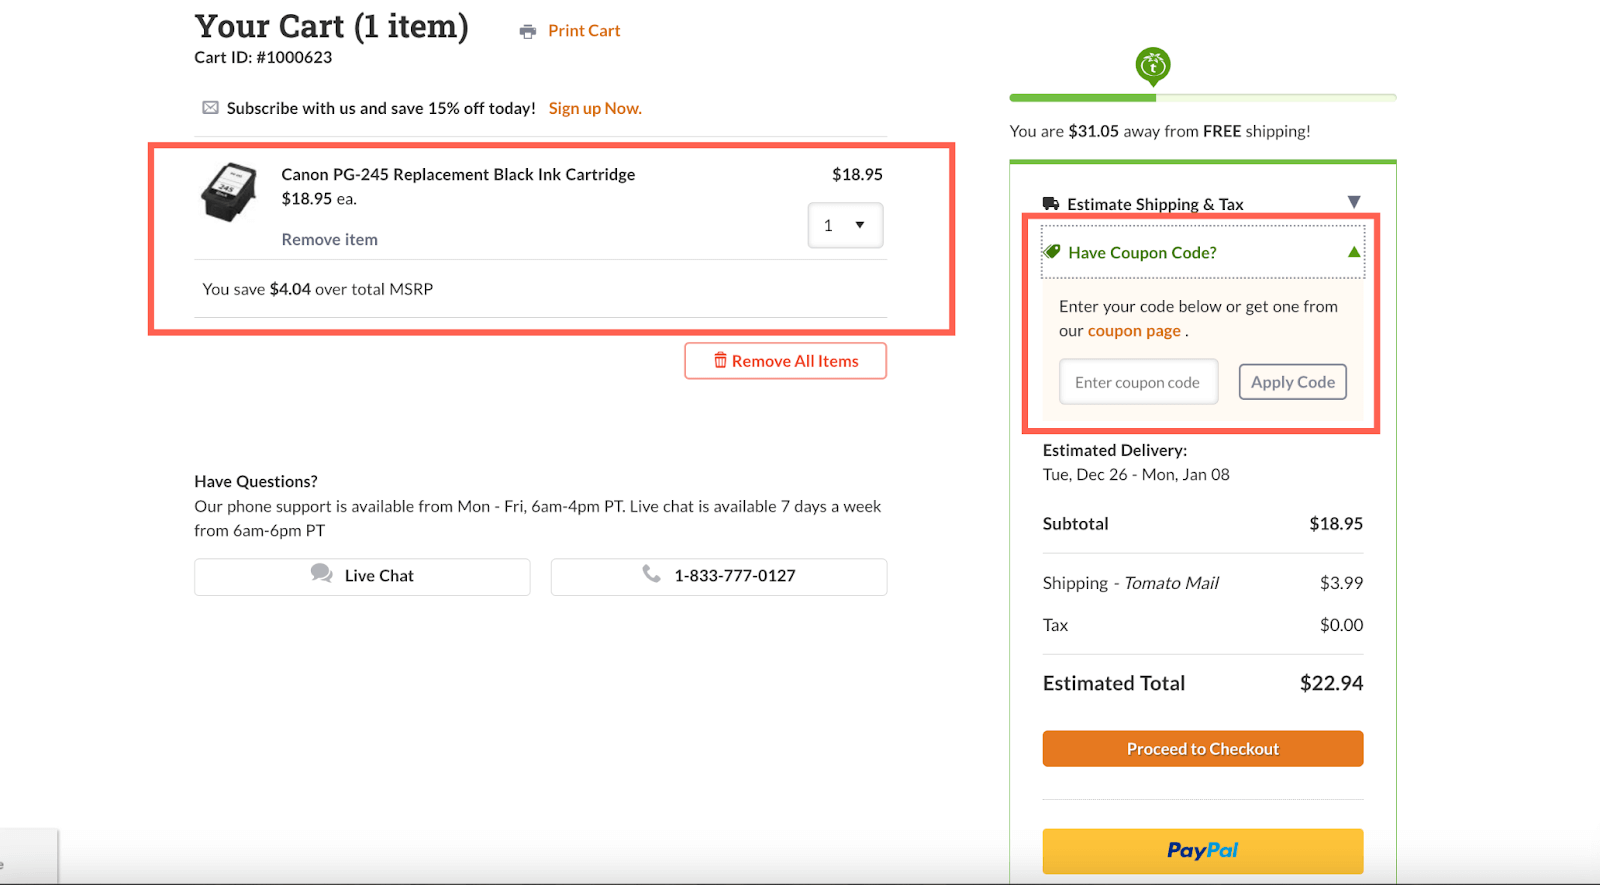
Task: Click the green Tomato shipping tracker icon
Action: click(1152, 65)
